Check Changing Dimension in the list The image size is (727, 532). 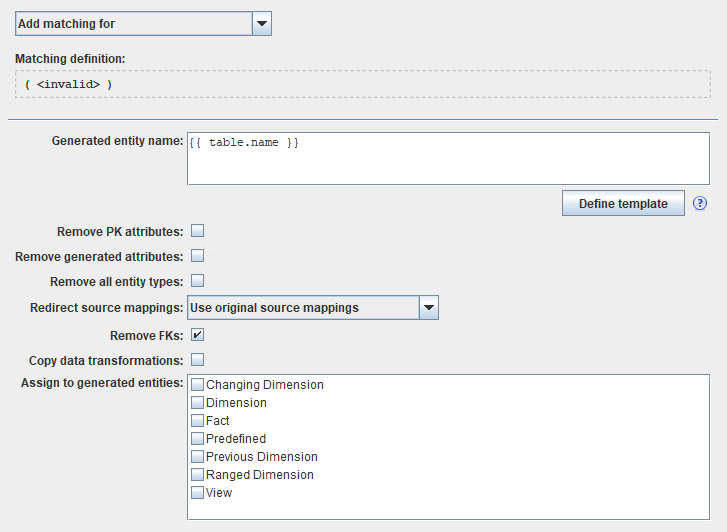tap(198, 385)
